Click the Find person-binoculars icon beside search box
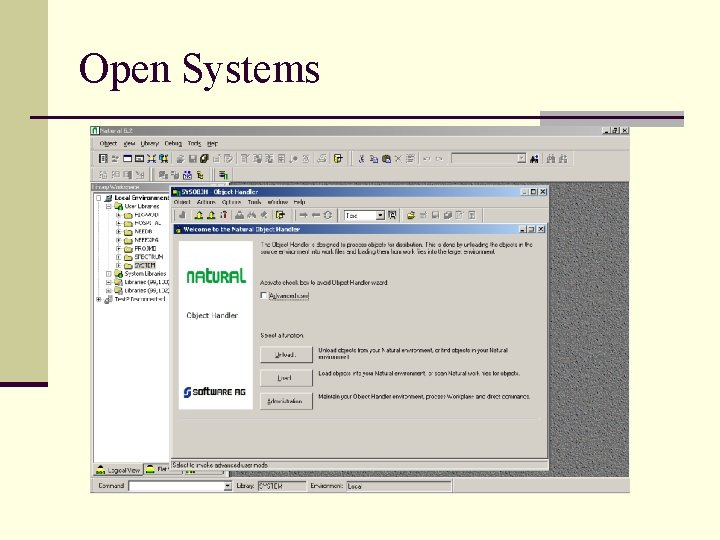Image resolution: width=720 pixels, height=540 pixels. pos(534,159)
